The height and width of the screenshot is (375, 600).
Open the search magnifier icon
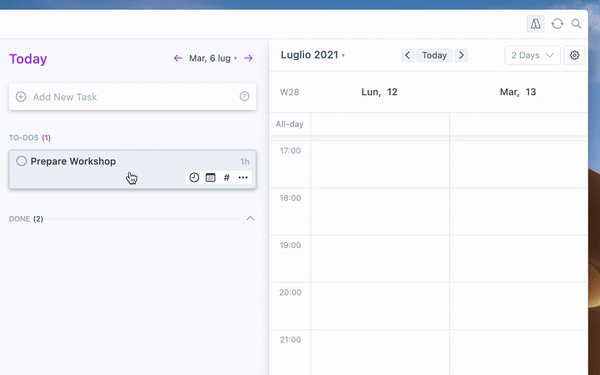pos(576,24)
